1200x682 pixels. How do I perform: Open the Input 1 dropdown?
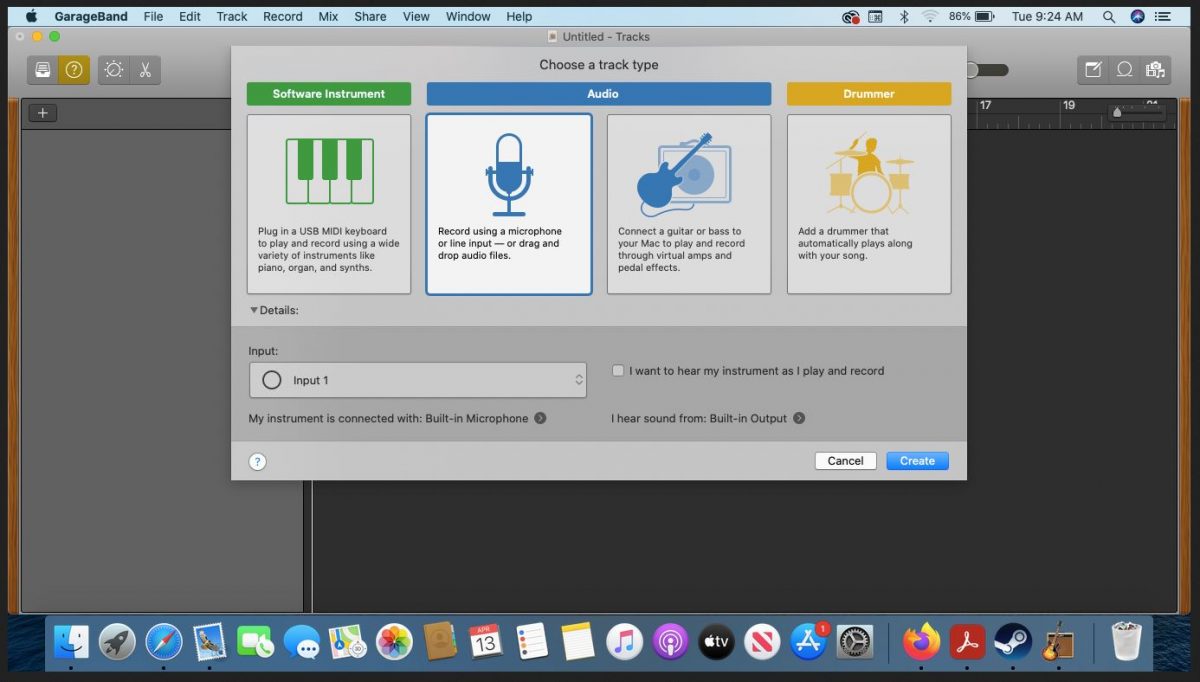click(x=418, y=380)
